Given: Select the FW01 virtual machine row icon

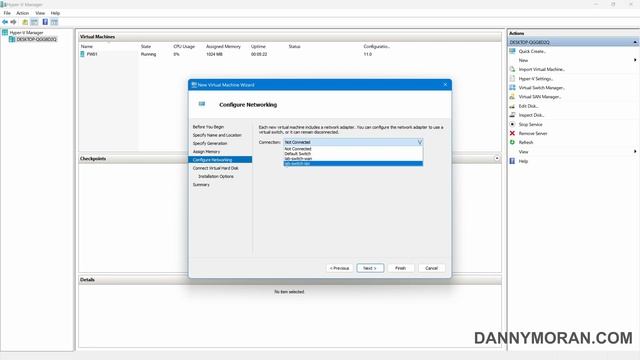Looking at the screenshot, I should pyautogui.click(x=82, y=54).
